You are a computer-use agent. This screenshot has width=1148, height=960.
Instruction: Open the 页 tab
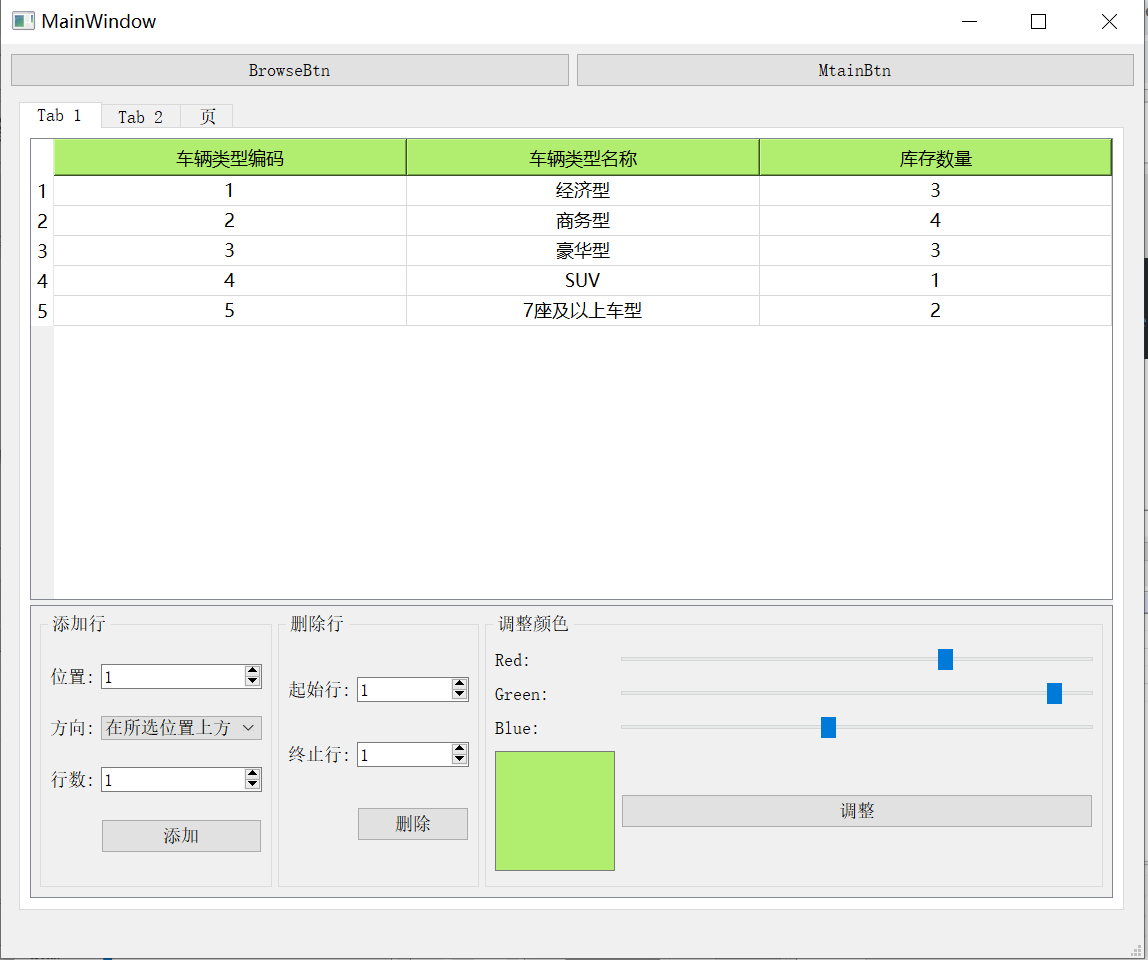206,116
